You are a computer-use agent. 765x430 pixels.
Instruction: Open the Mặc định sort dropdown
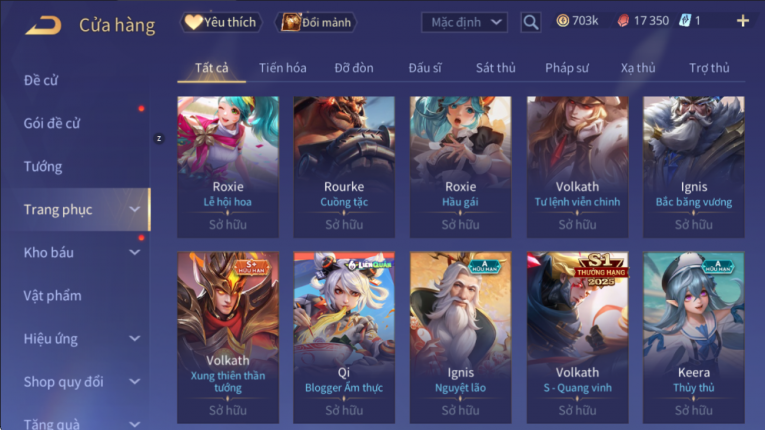coord(464,22)
